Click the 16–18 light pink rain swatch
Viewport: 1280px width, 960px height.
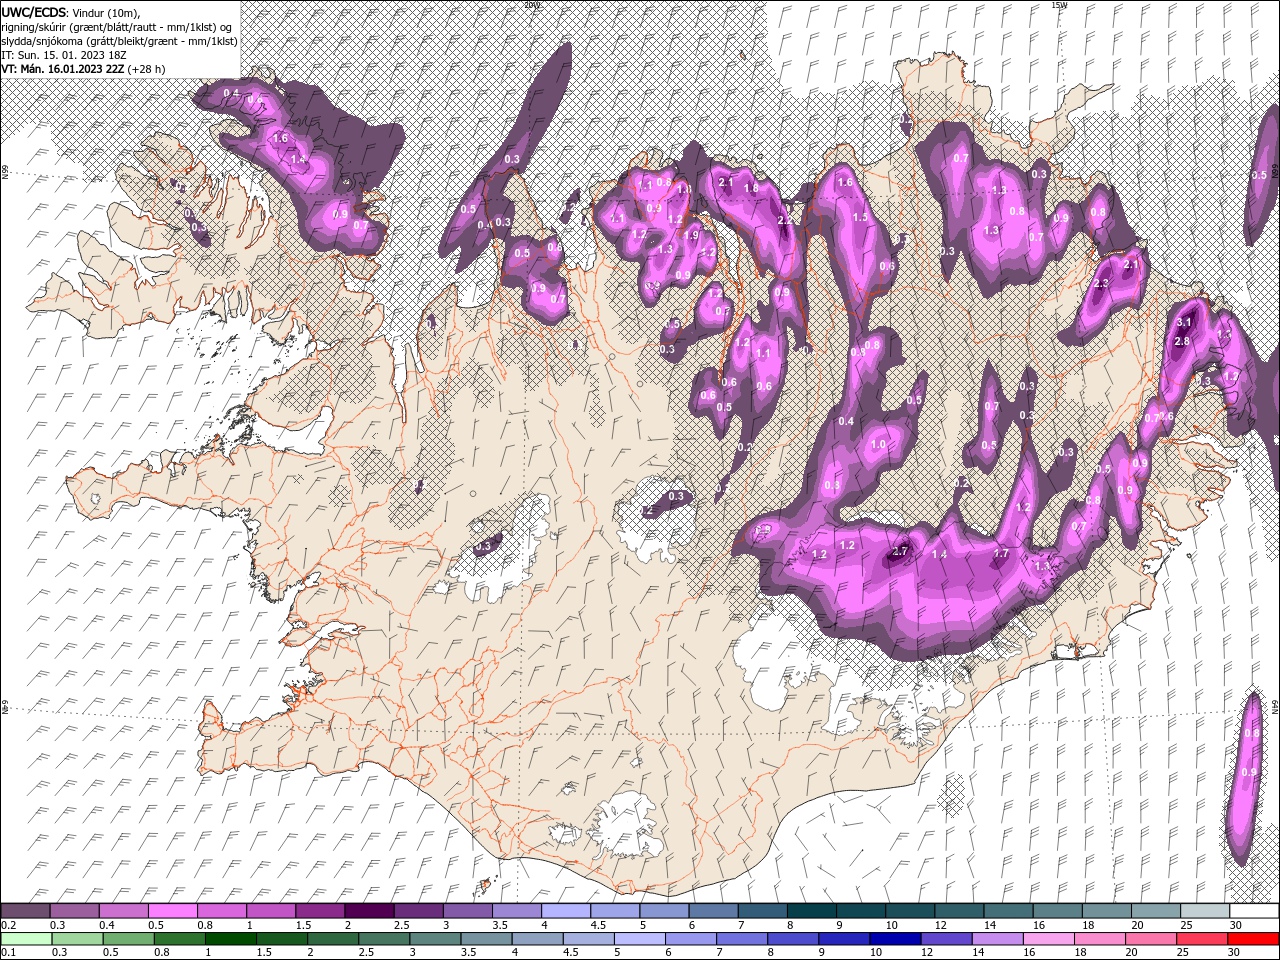1048,939
